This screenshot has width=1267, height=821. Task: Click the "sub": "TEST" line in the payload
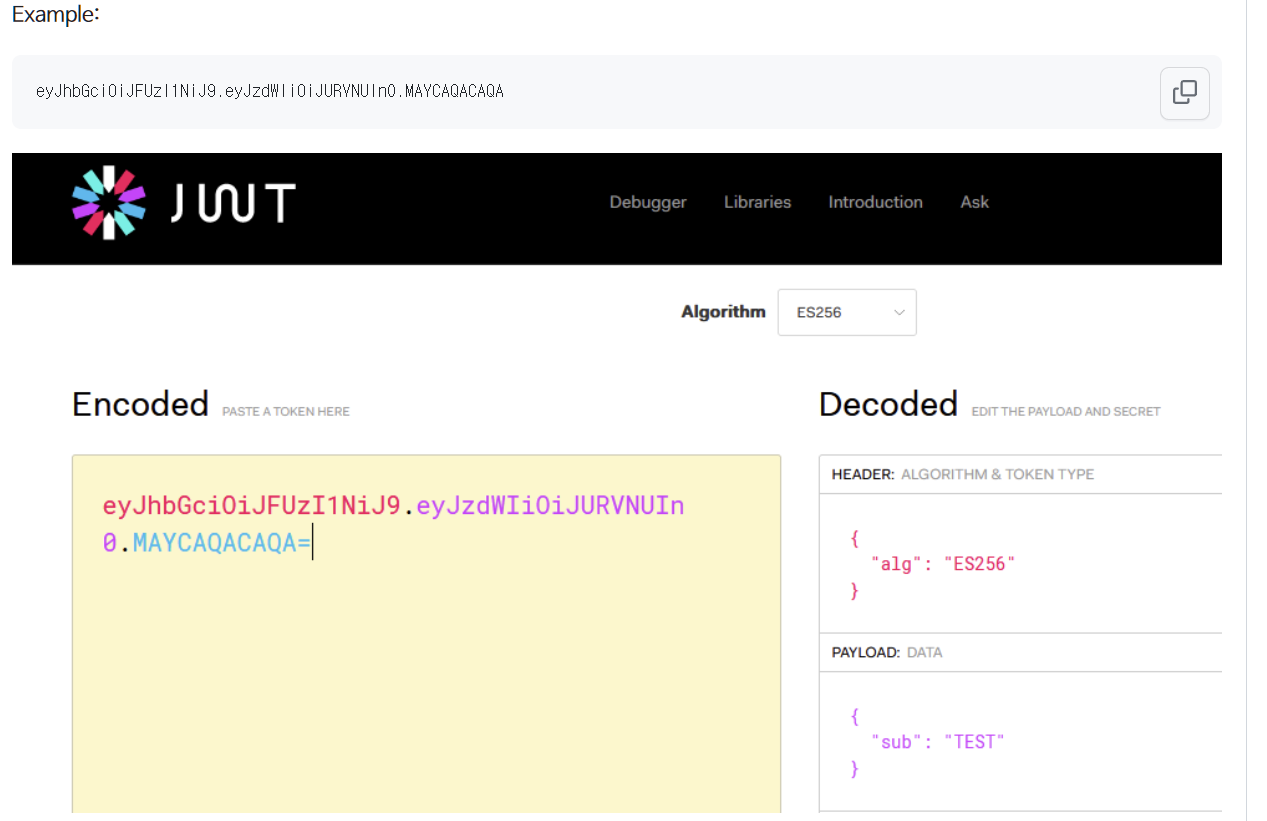click(x=937, y=742)
